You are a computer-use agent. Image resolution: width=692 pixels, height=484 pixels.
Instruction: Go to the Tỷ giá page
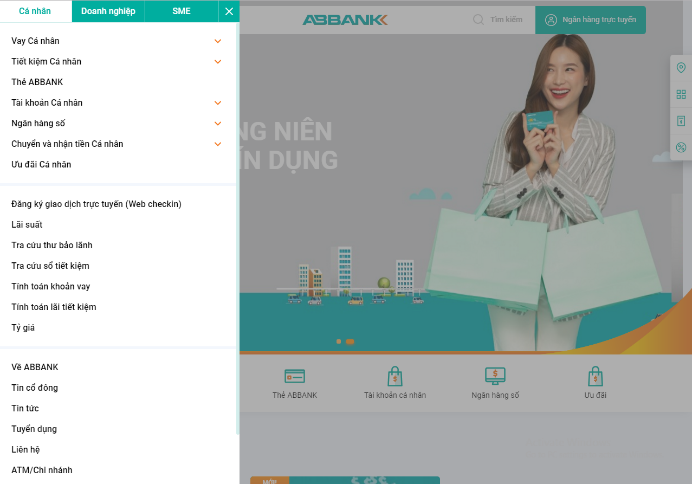tap(23, 328)
